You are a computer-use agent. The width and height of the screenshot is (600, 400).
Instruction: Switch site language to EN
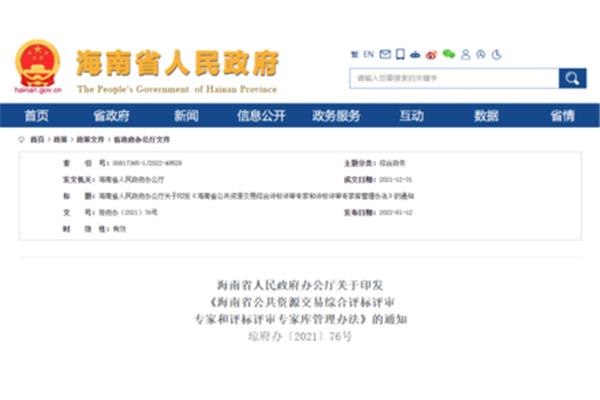pos(368,54)
